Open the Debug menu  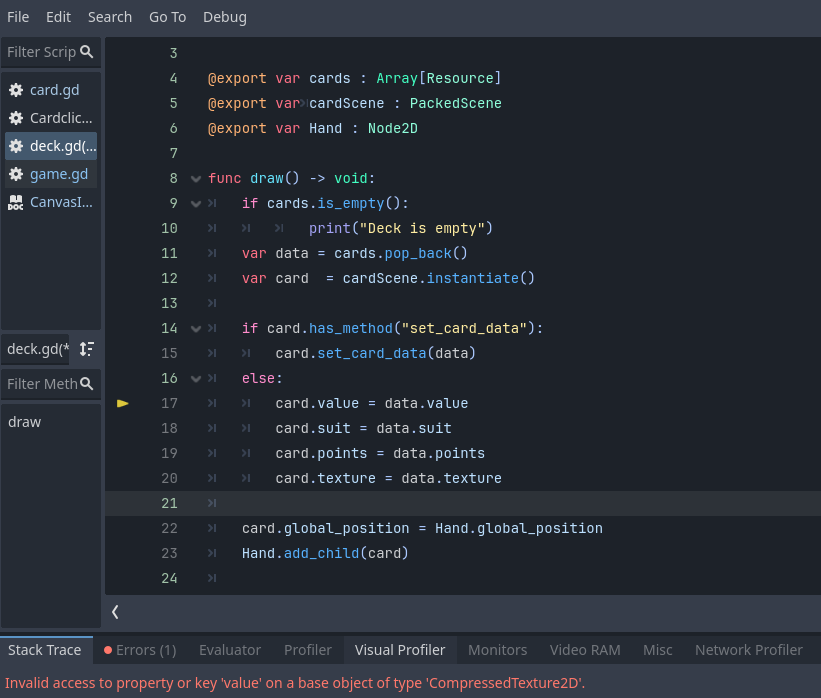[224, 17]
